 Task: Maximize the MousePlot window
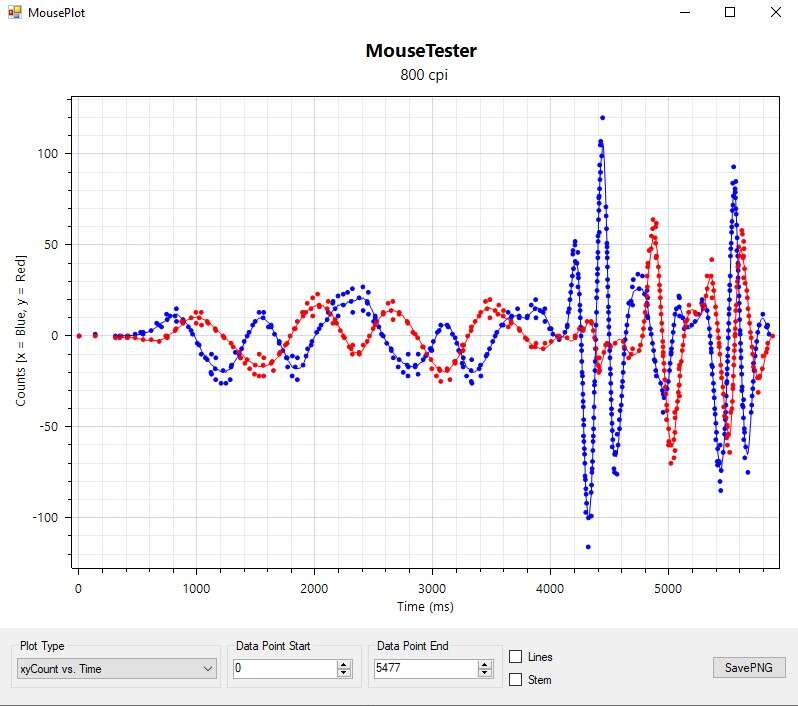pyautogui.click(x=730, y=13)
